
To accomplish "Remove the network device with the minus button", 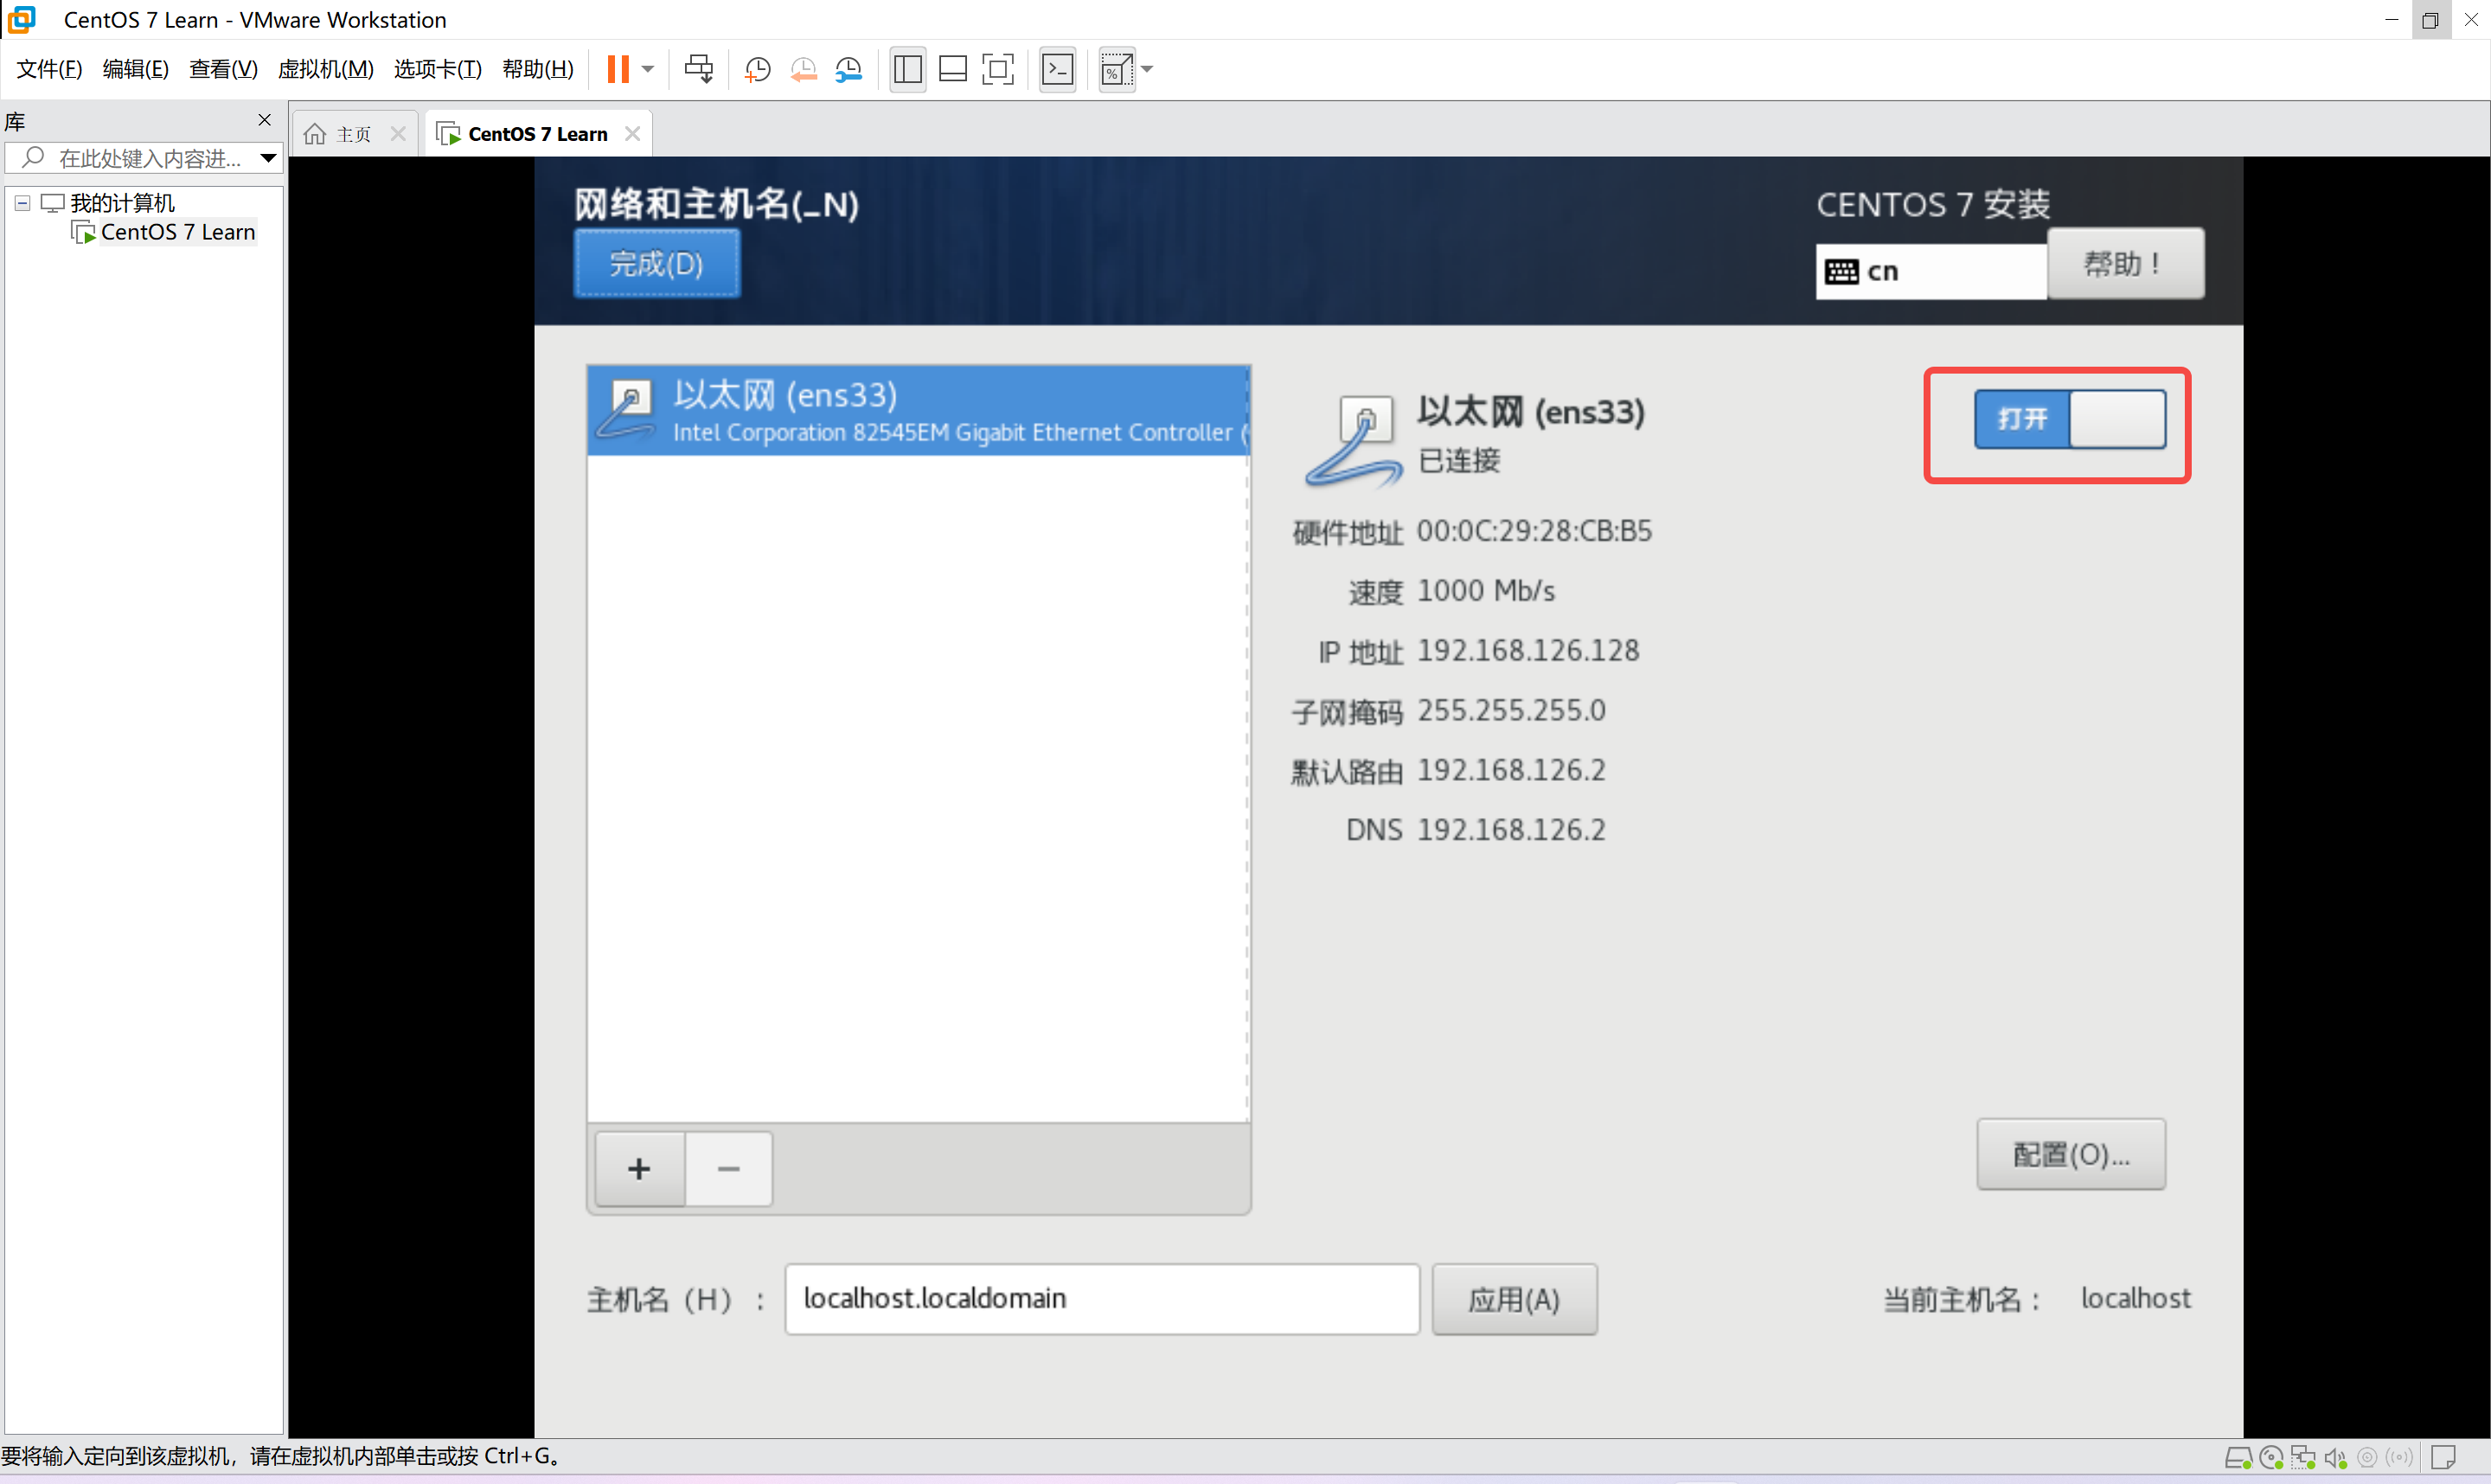I will coord(728,1168).
